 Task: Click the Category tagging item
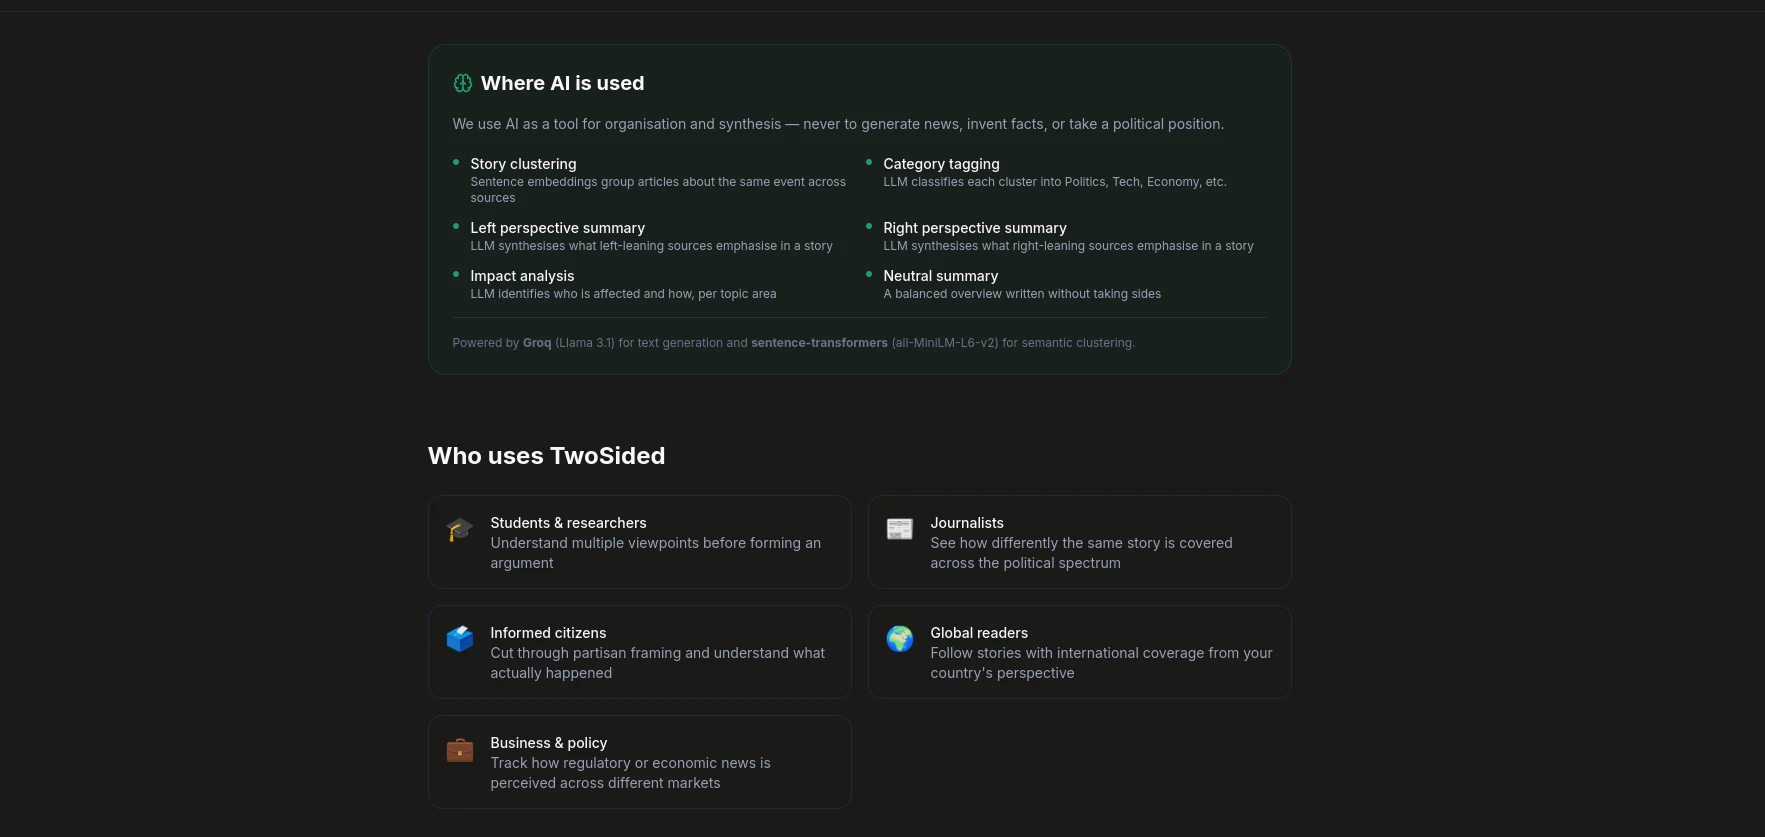[x=941, y=164]
